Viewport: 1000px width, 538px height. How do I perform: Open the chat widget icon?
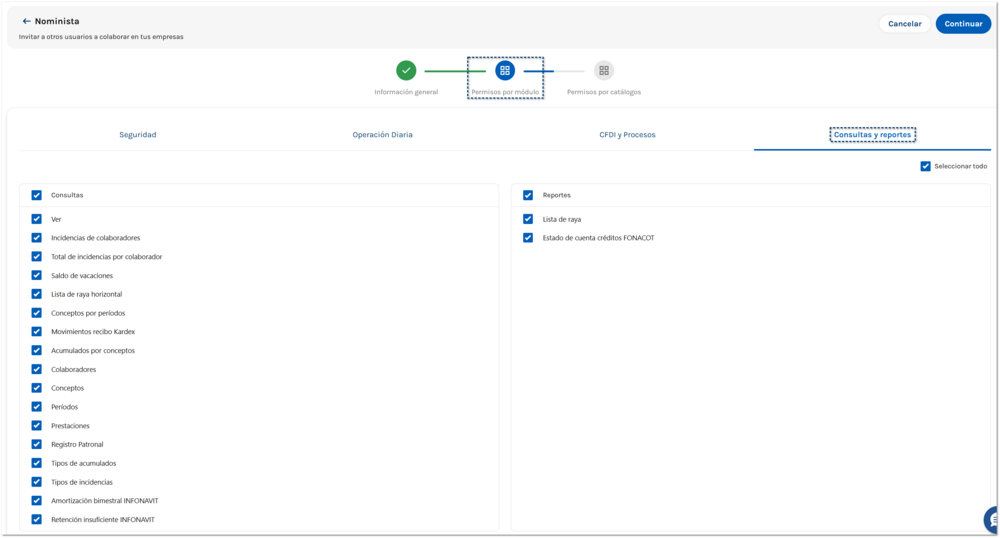click(x=992, y=519)
